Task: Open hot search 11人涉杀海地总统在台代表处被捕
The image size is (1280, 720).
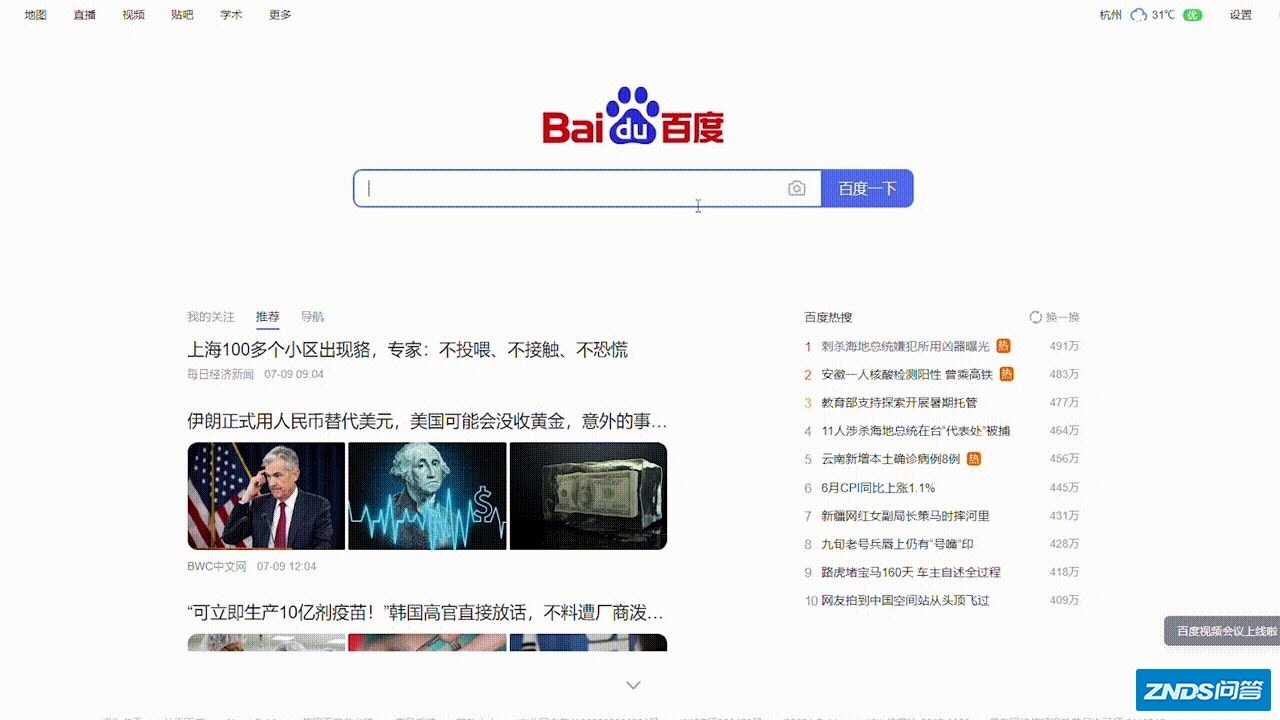Action: pos(916,431)
